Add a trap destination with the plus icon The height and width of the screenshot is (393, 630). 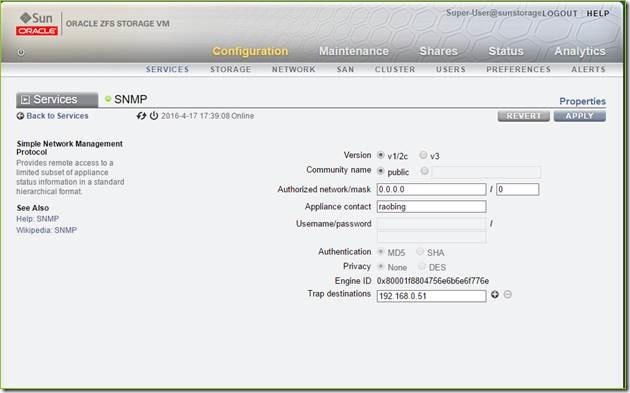[x=495, y=295]
